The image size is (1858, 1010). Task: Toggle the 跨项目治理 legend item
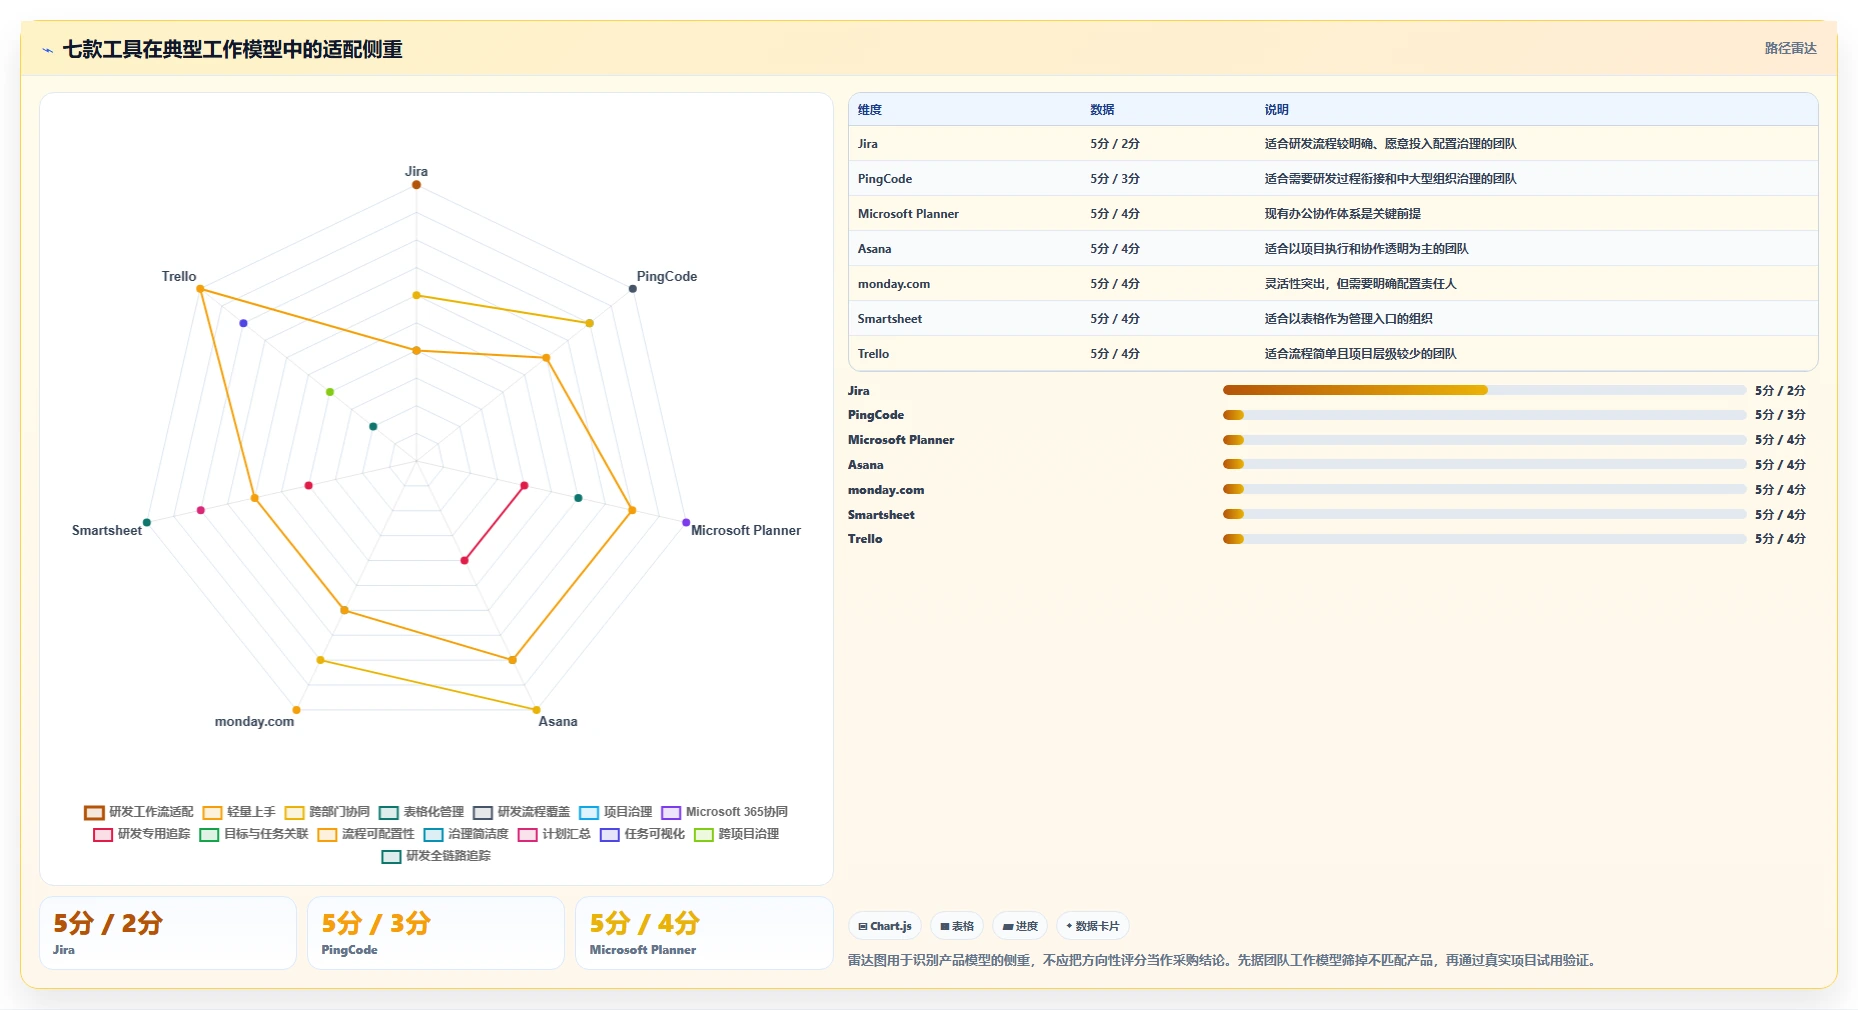(x=736, y=834)
